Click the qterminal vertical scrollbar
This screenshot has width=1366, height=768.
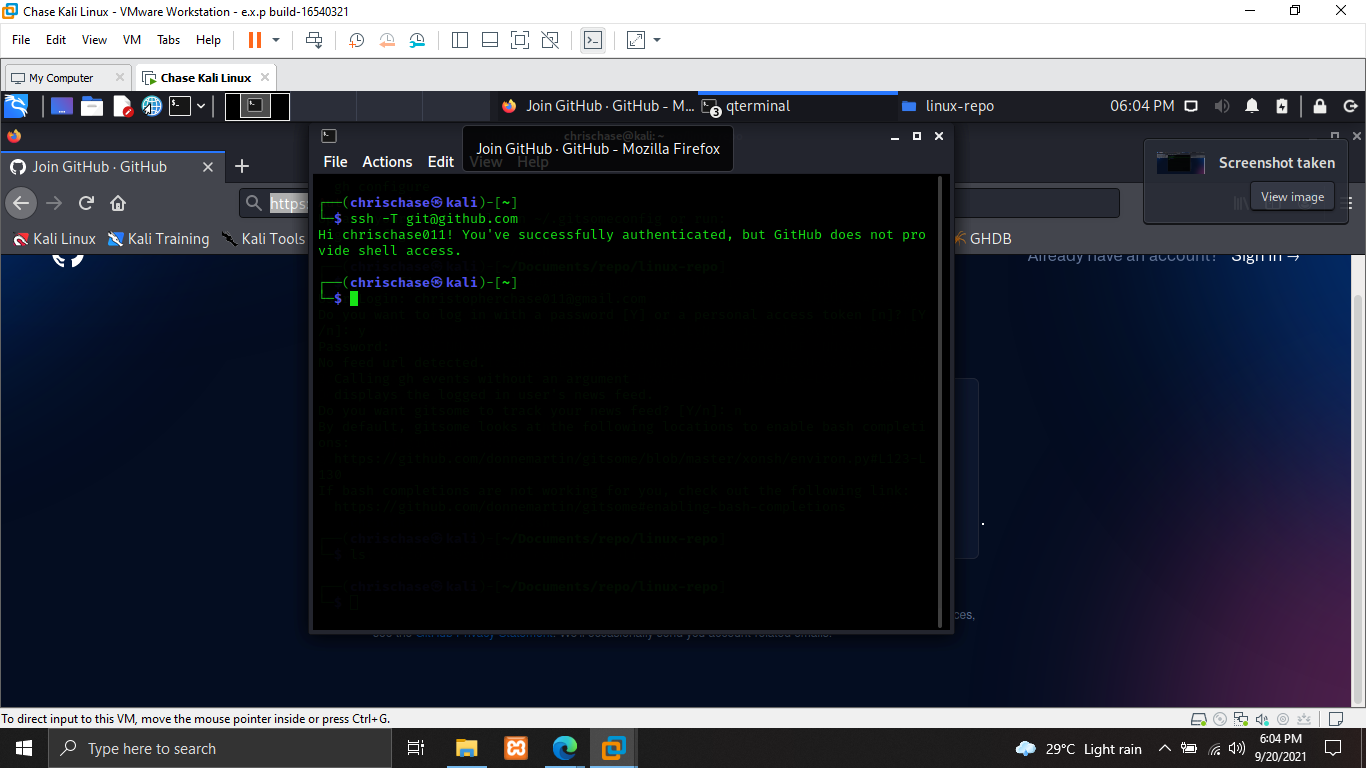click(940, 401)
